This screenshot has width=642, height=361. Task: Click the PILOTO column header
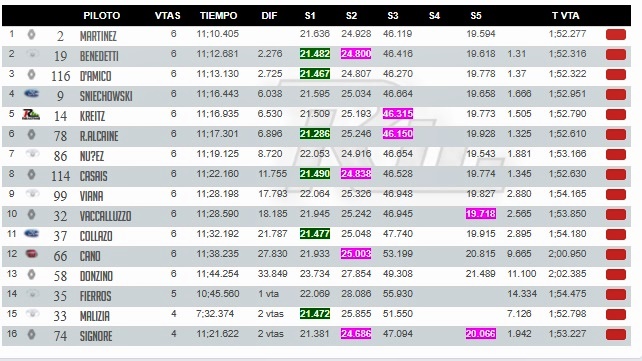click(x=102, y=16)
